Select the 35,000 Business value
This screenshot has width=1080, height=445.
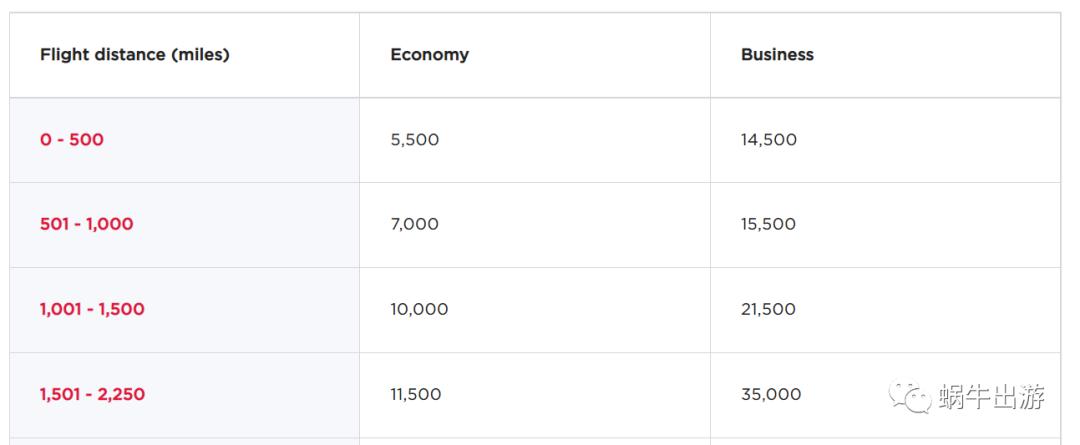[x=771, y=394]
